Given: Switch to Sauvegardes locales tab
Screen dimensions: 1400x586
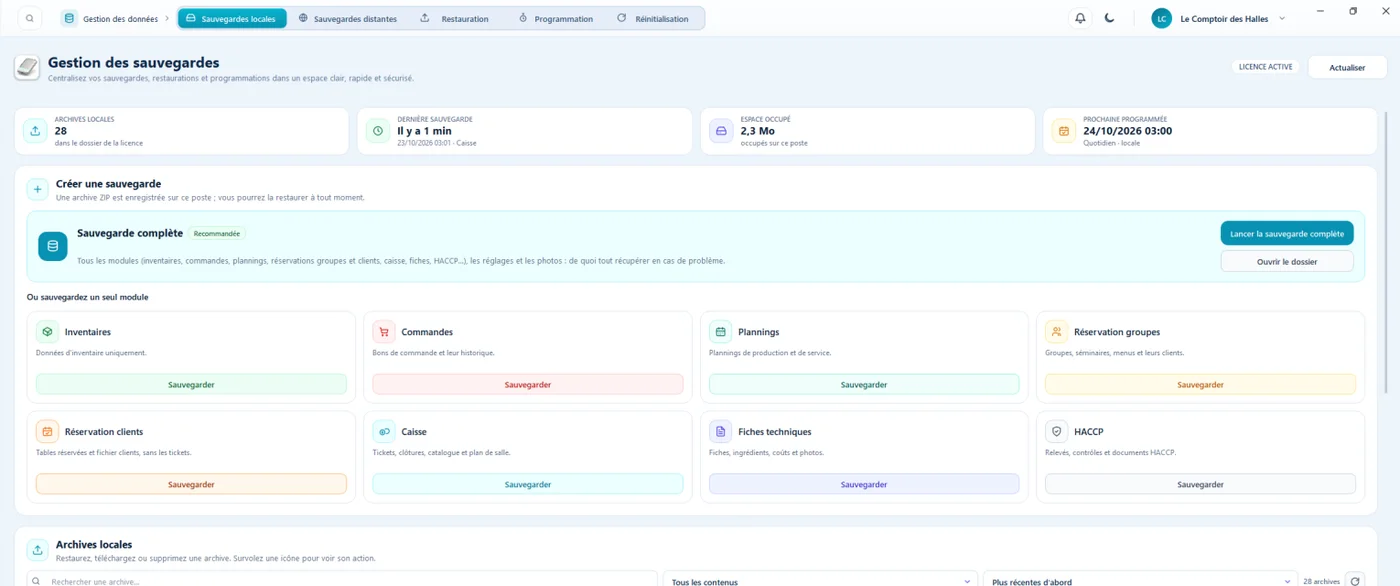Looking at the screenshot, I should (x=232, y=18).
